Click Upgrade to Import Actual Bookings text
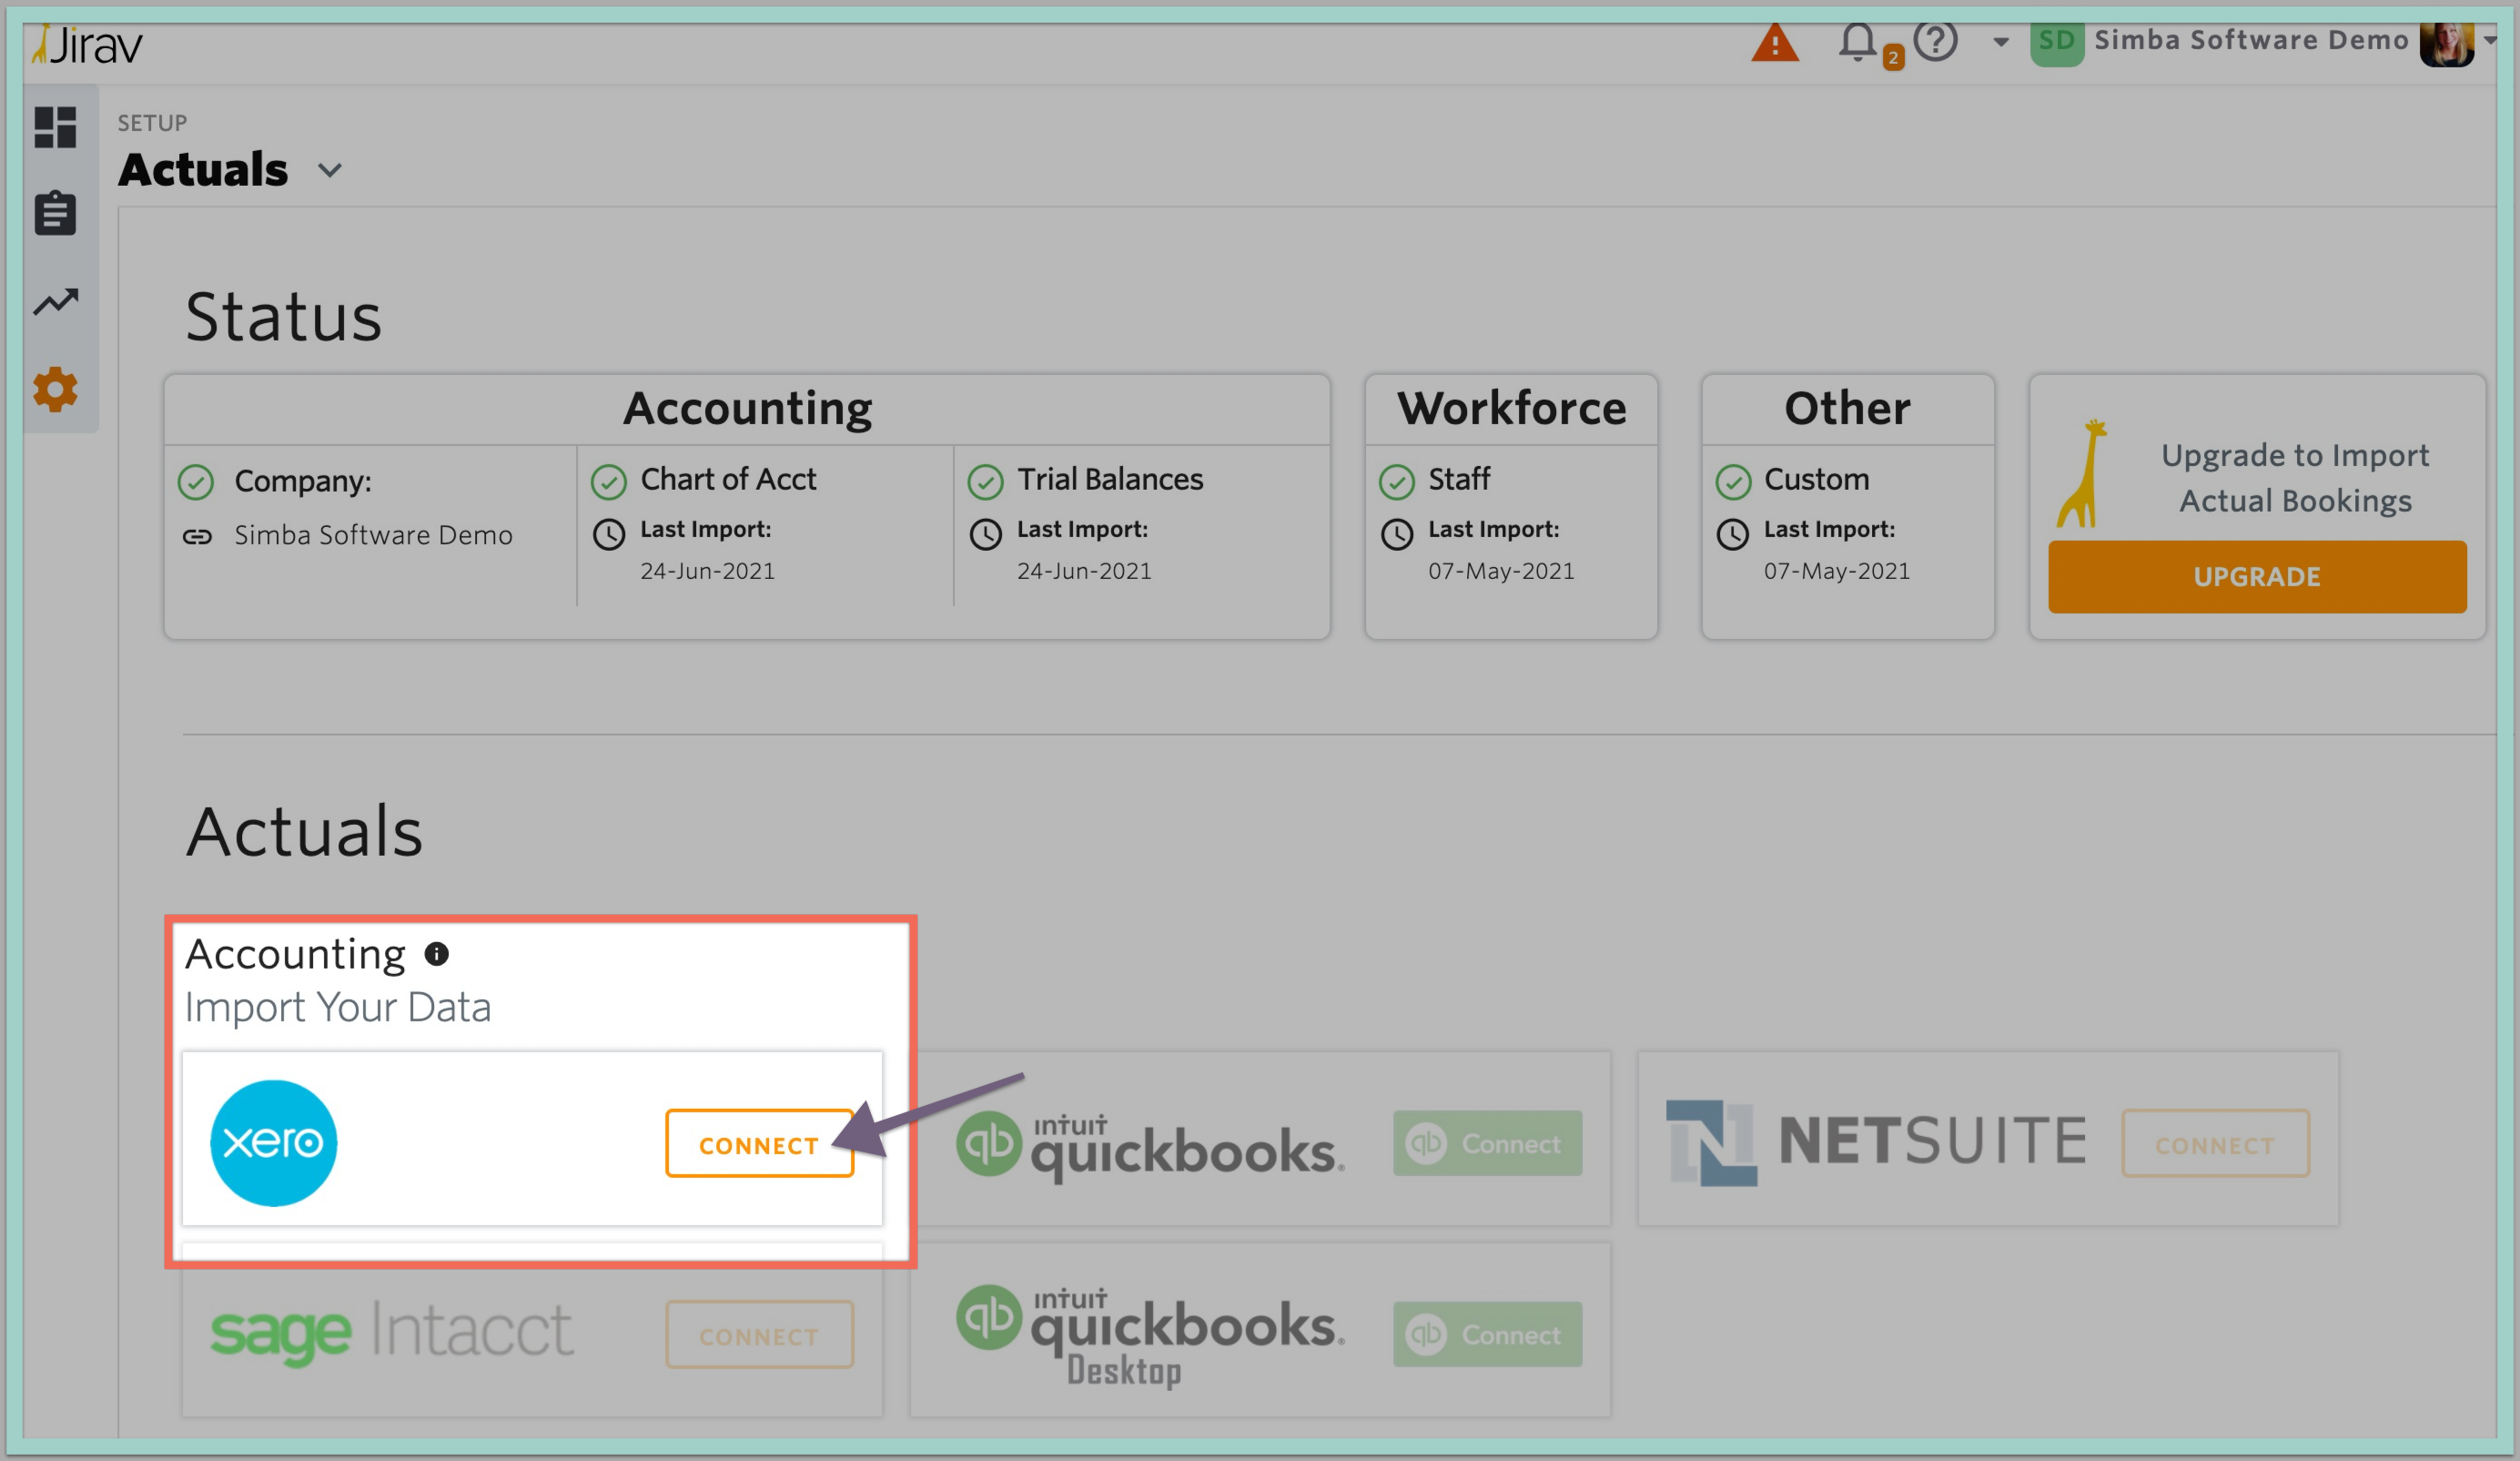 [x=2295, y=478]
